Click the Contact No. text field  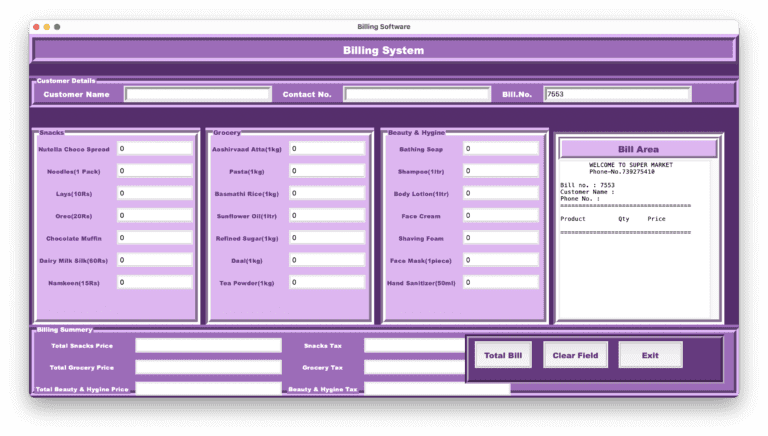click(x=418, y=94)
